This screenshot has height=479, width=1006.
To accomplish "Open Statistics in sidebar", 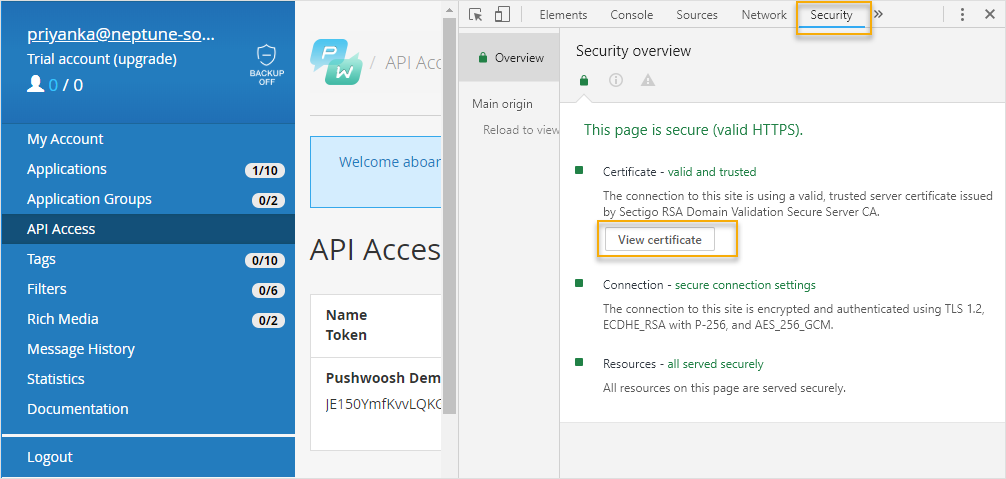I will coord(148,379).
